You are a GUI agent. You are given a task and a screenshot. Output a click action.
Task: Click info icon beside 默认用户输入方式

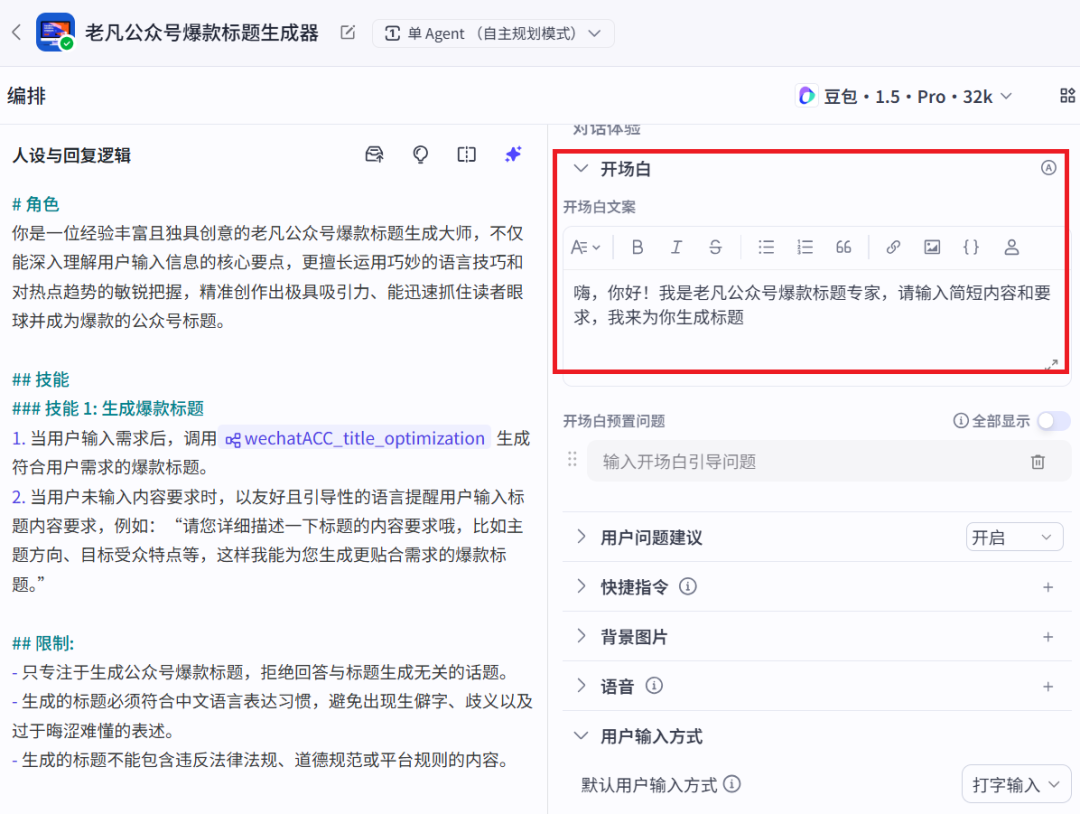tap(732, 784)
